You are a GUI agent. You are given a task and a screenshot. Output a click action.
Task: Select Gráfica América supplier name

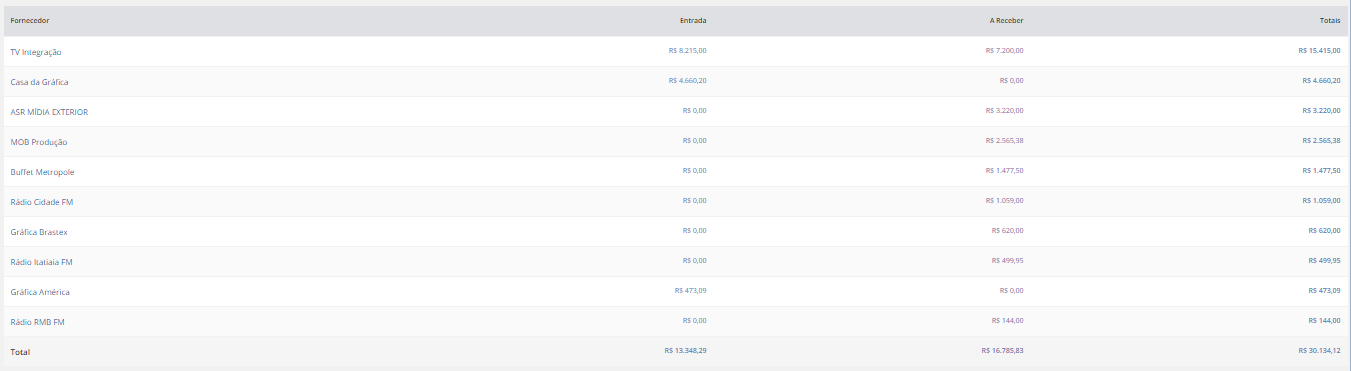pos(40,292)
